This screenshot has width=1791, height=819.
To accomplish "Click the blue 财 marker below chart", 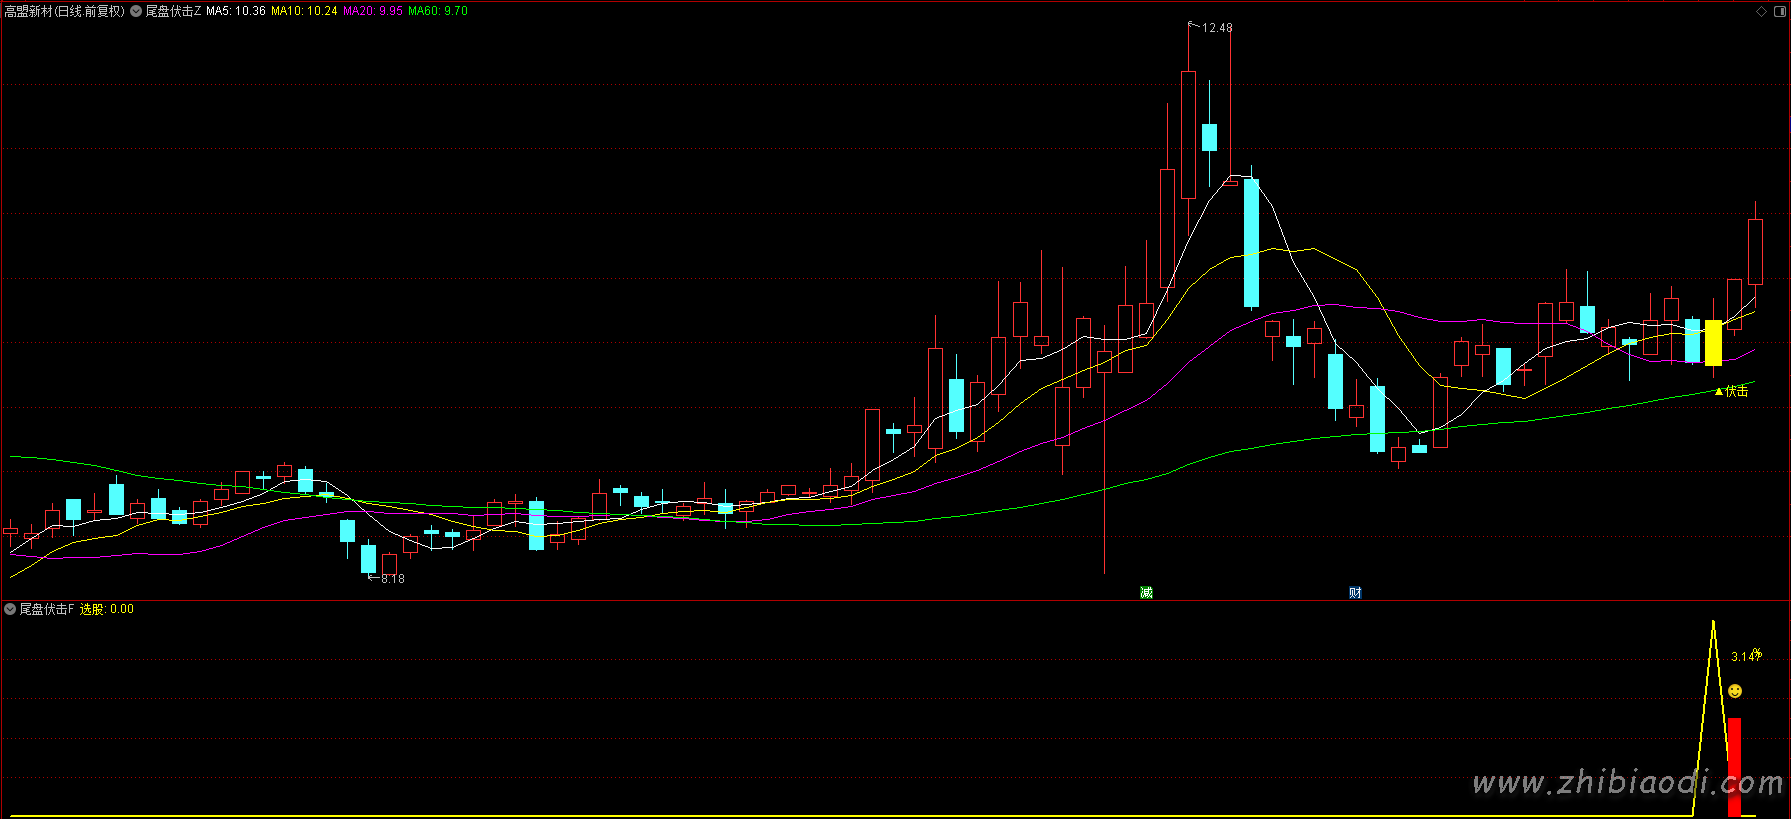I will (x=1355, y=593).
